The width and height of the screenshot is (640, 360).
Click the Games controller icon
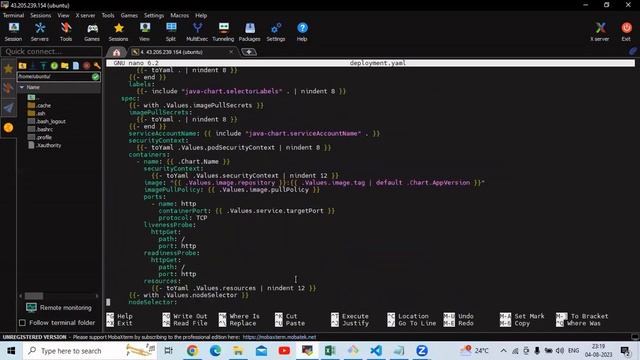click(x=92, y=32)
